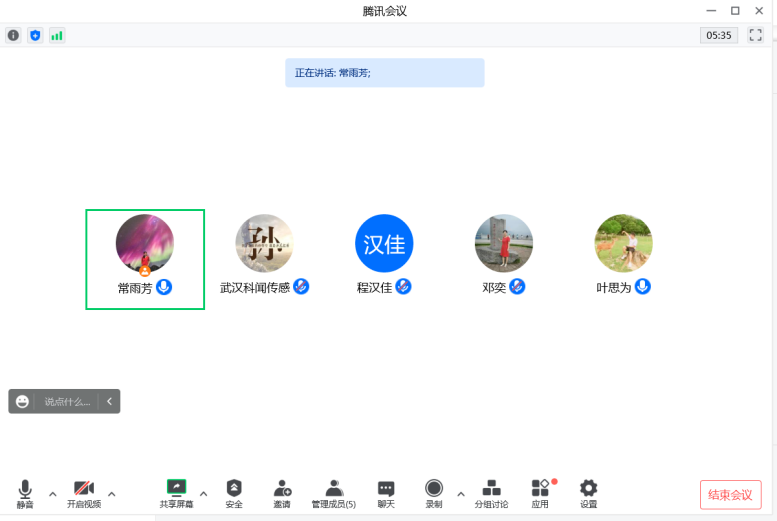Expand video options arrow beside 开启视频
This screenshot has width=777, height=521.
[x=111, y=493]
